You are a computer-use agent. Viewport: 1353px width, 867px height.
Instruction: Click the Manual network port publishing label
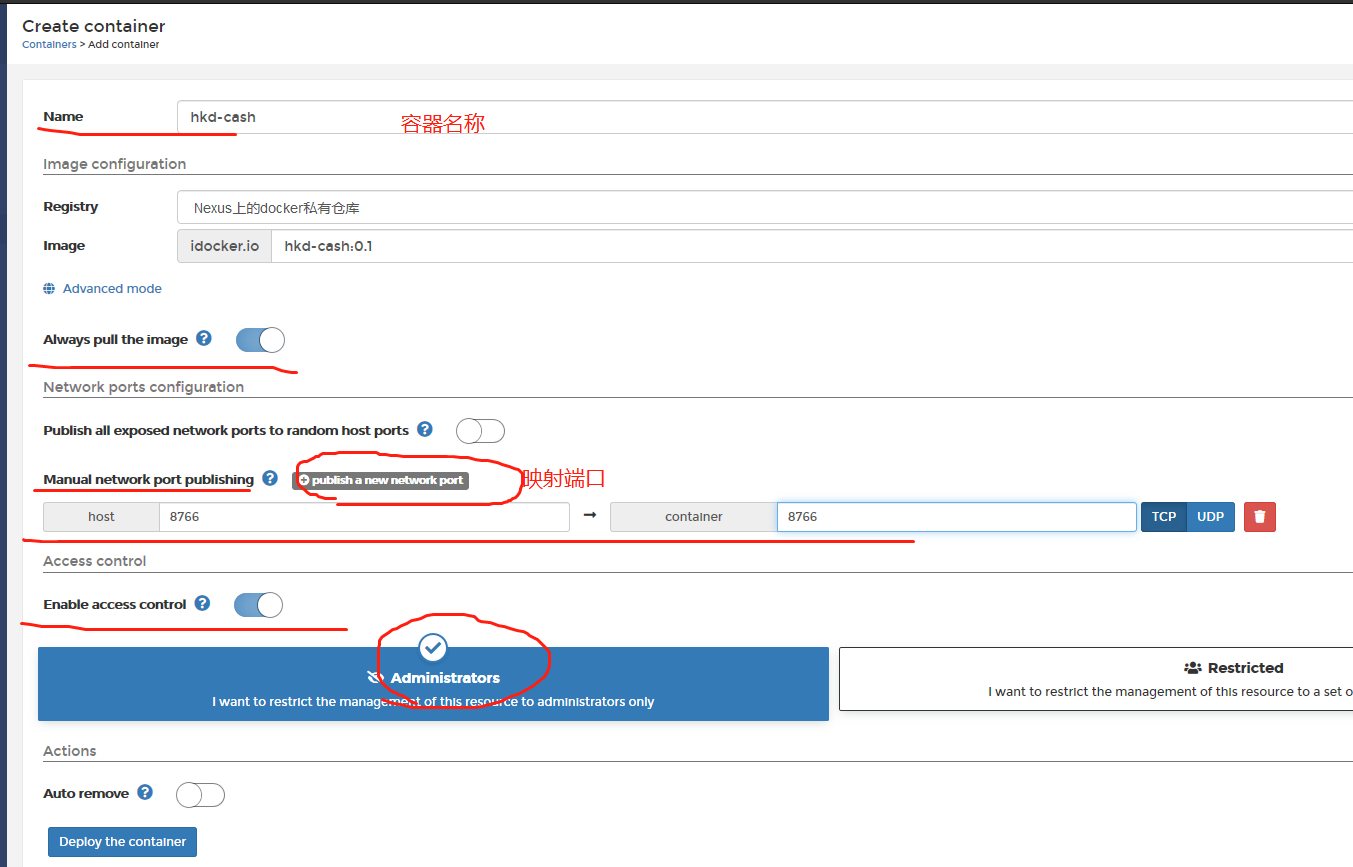click(148, 479)
